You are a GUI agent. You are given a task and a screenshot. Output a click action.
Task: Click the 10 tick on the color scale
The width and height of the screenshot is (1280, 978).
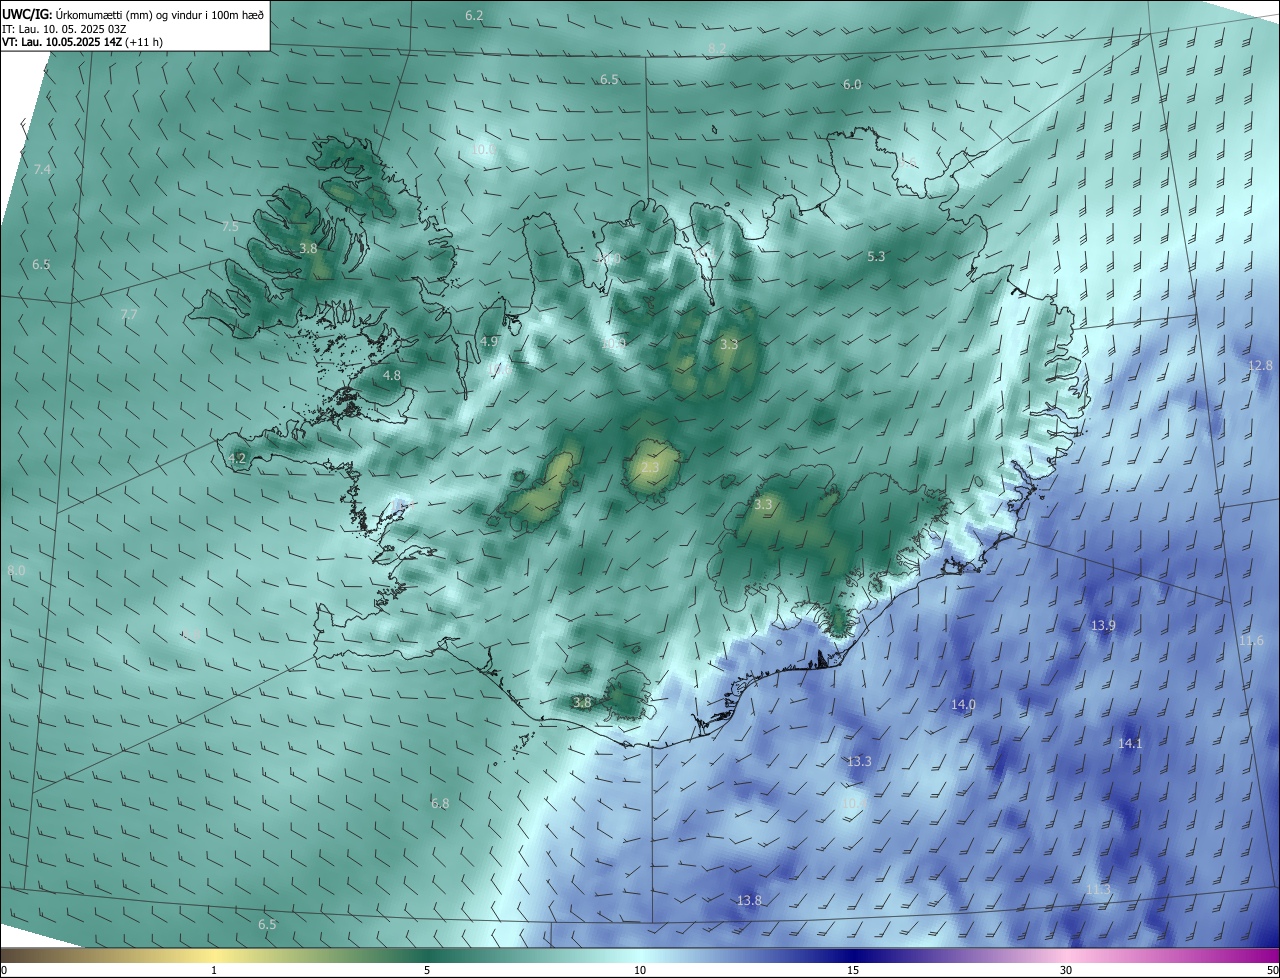pos(640,970)
